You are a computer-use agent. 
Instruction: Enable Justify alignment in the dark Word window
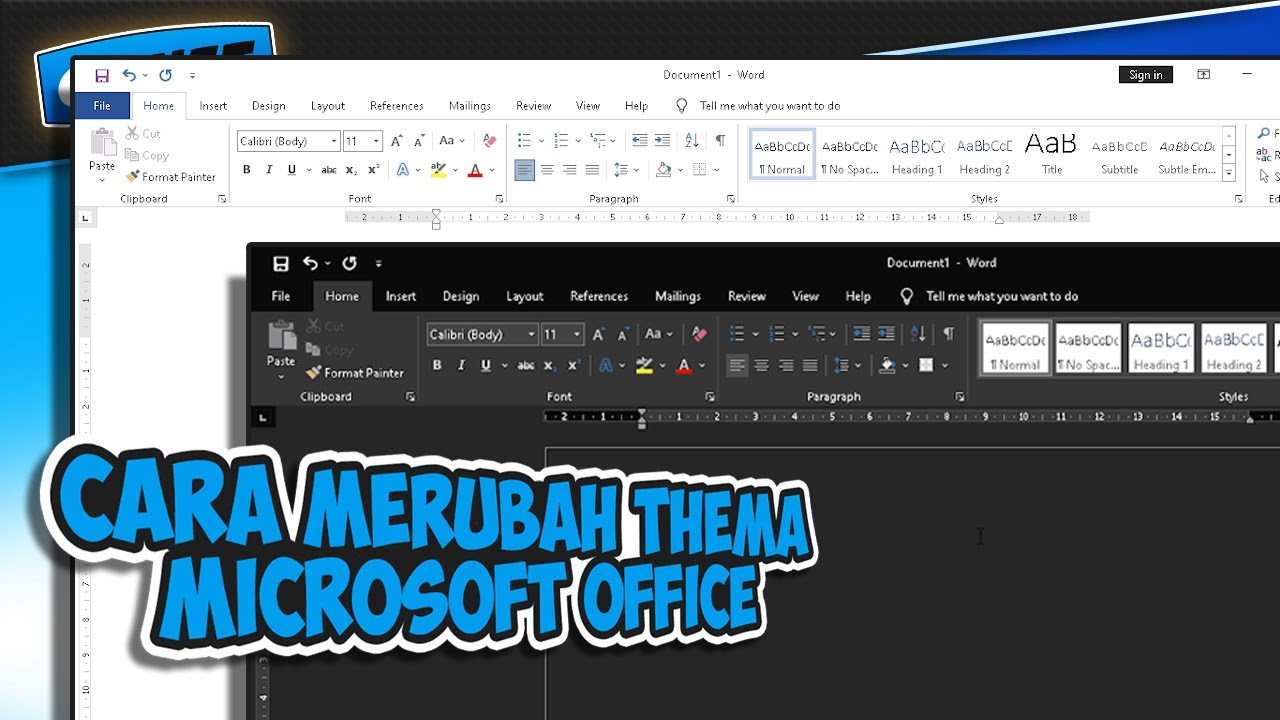tap(810, 365)
